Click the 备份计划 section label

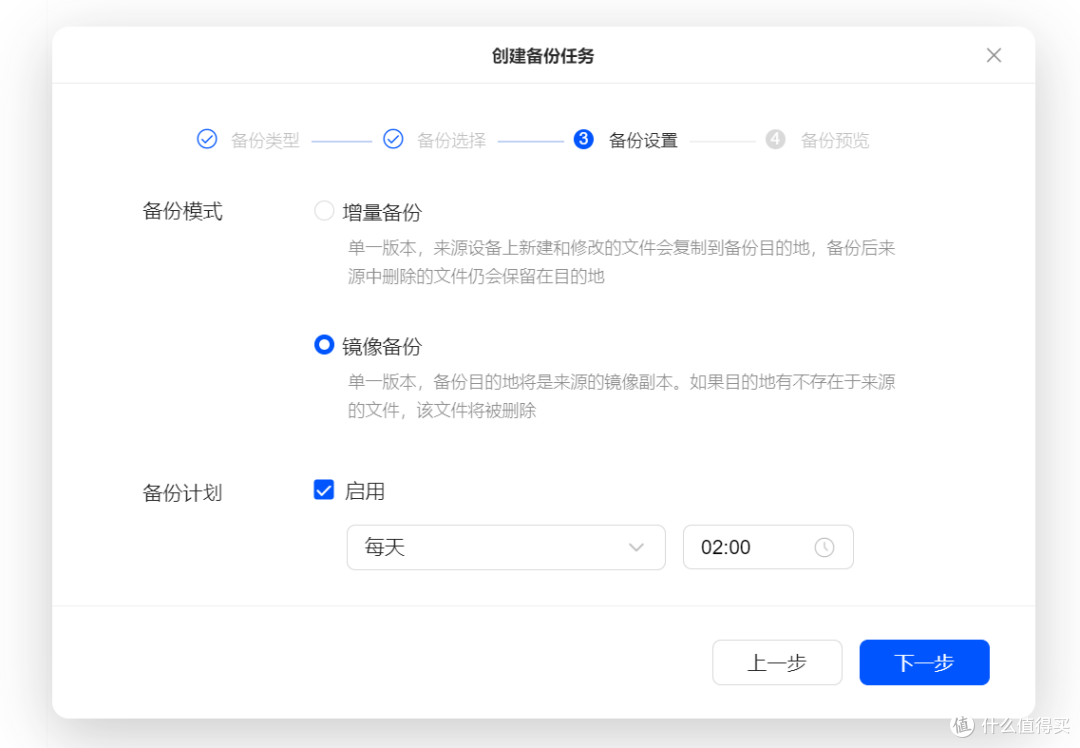click(183, 493)
